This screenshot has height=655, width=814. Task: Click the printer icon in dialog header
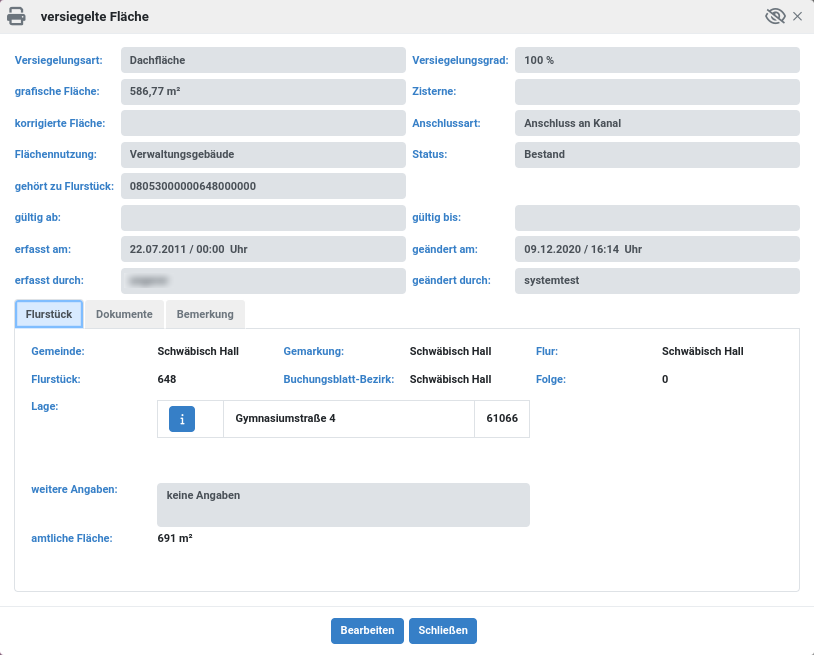[17, 17]
